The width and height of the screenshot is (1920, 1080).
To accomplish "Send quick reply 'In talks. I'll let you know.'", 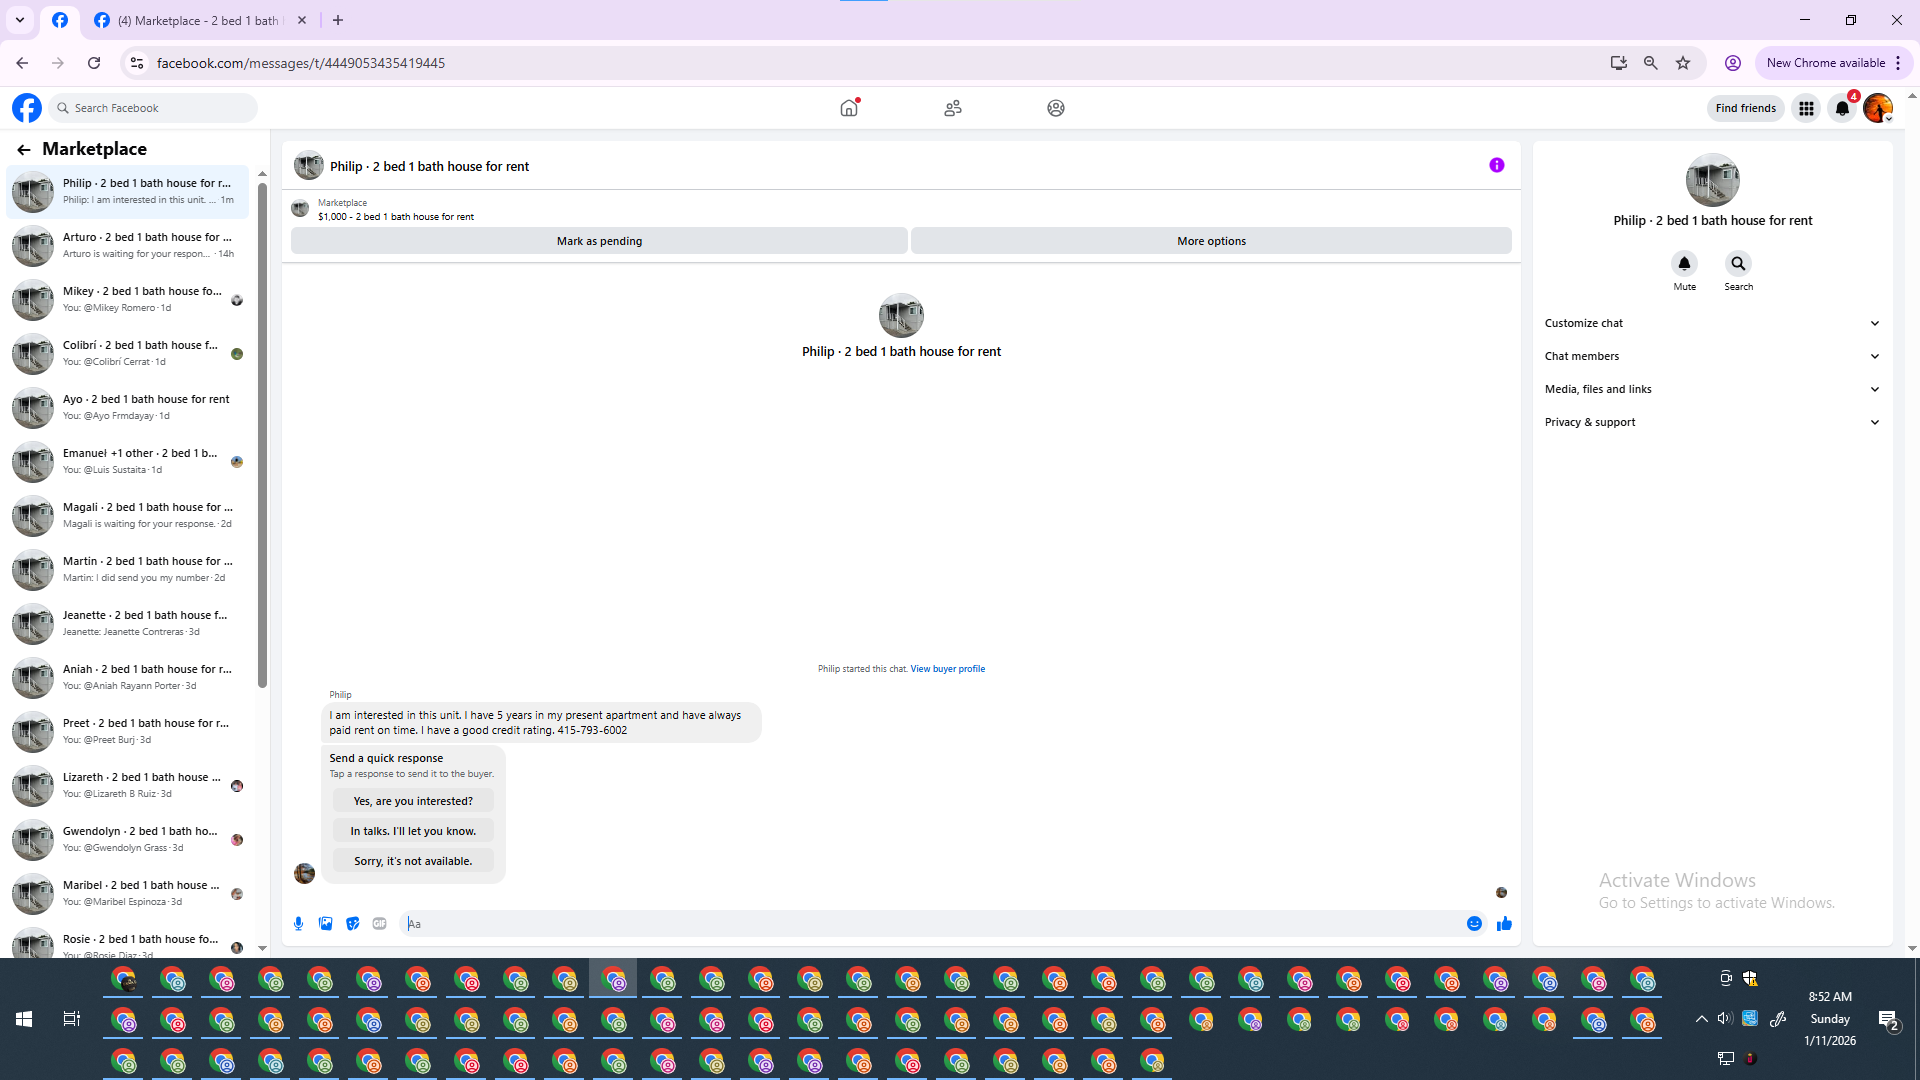I will click(413, 831).
